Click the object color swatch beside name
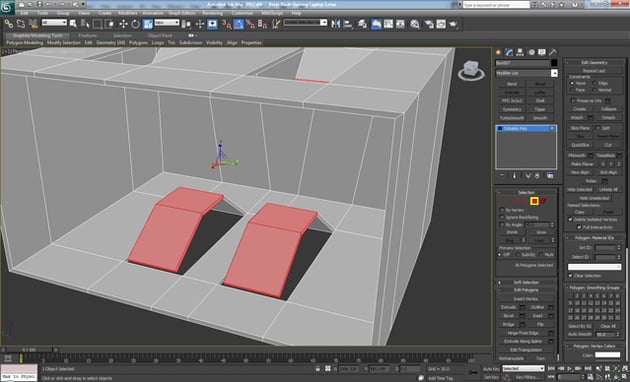Viewport: 630px width, 382px height. [x=554, y=63]
